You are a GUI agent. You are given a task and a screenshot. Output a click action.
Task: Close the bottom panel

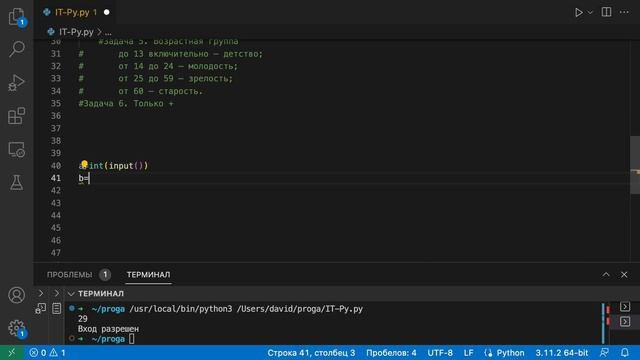624,275
